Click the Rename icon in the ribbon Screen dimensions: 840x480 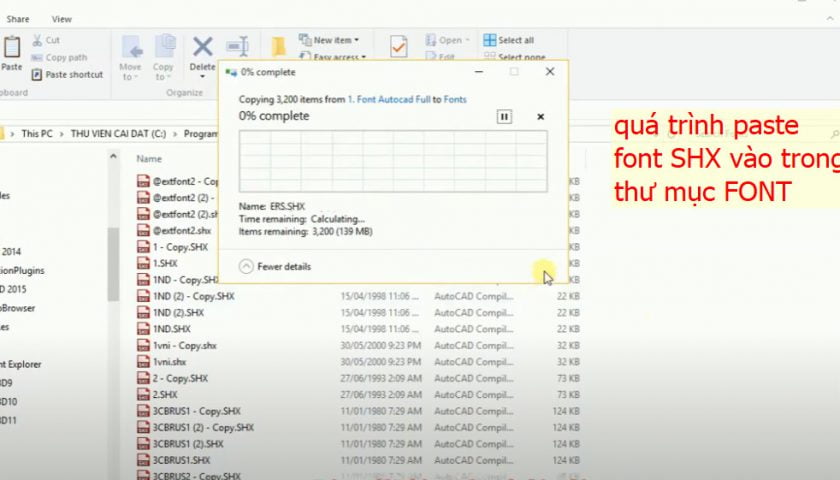(237, 47)
